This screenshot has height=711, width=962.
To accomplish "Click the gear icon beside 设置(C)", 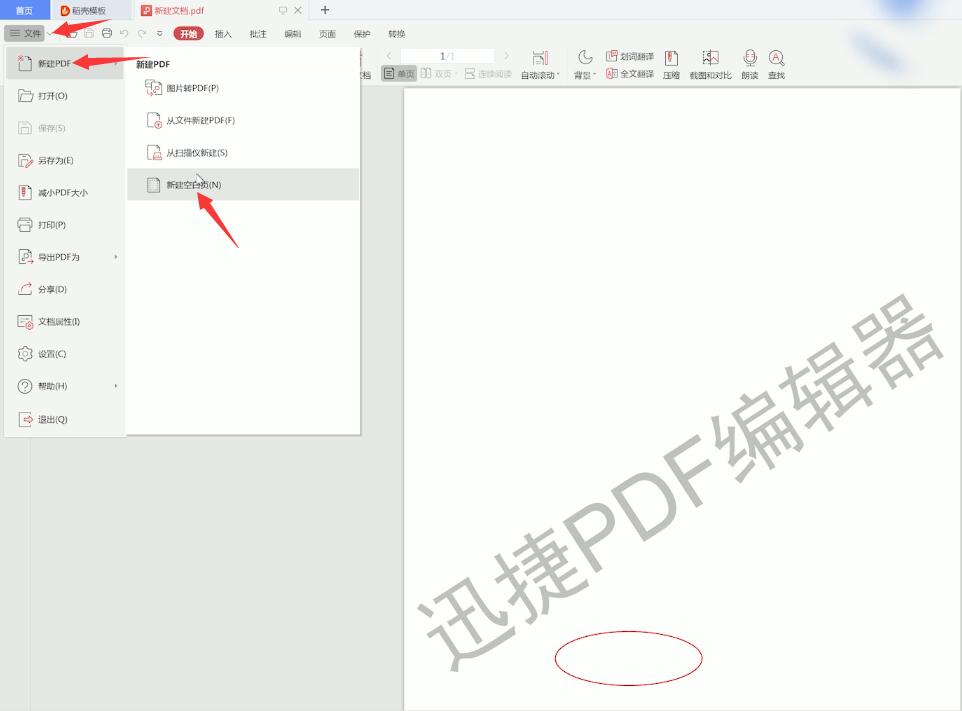I will pos(25,354).
